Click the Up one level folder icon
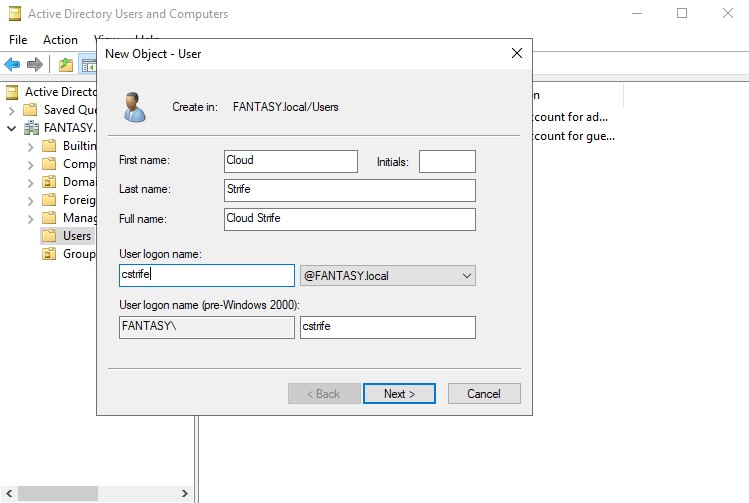 65,64
